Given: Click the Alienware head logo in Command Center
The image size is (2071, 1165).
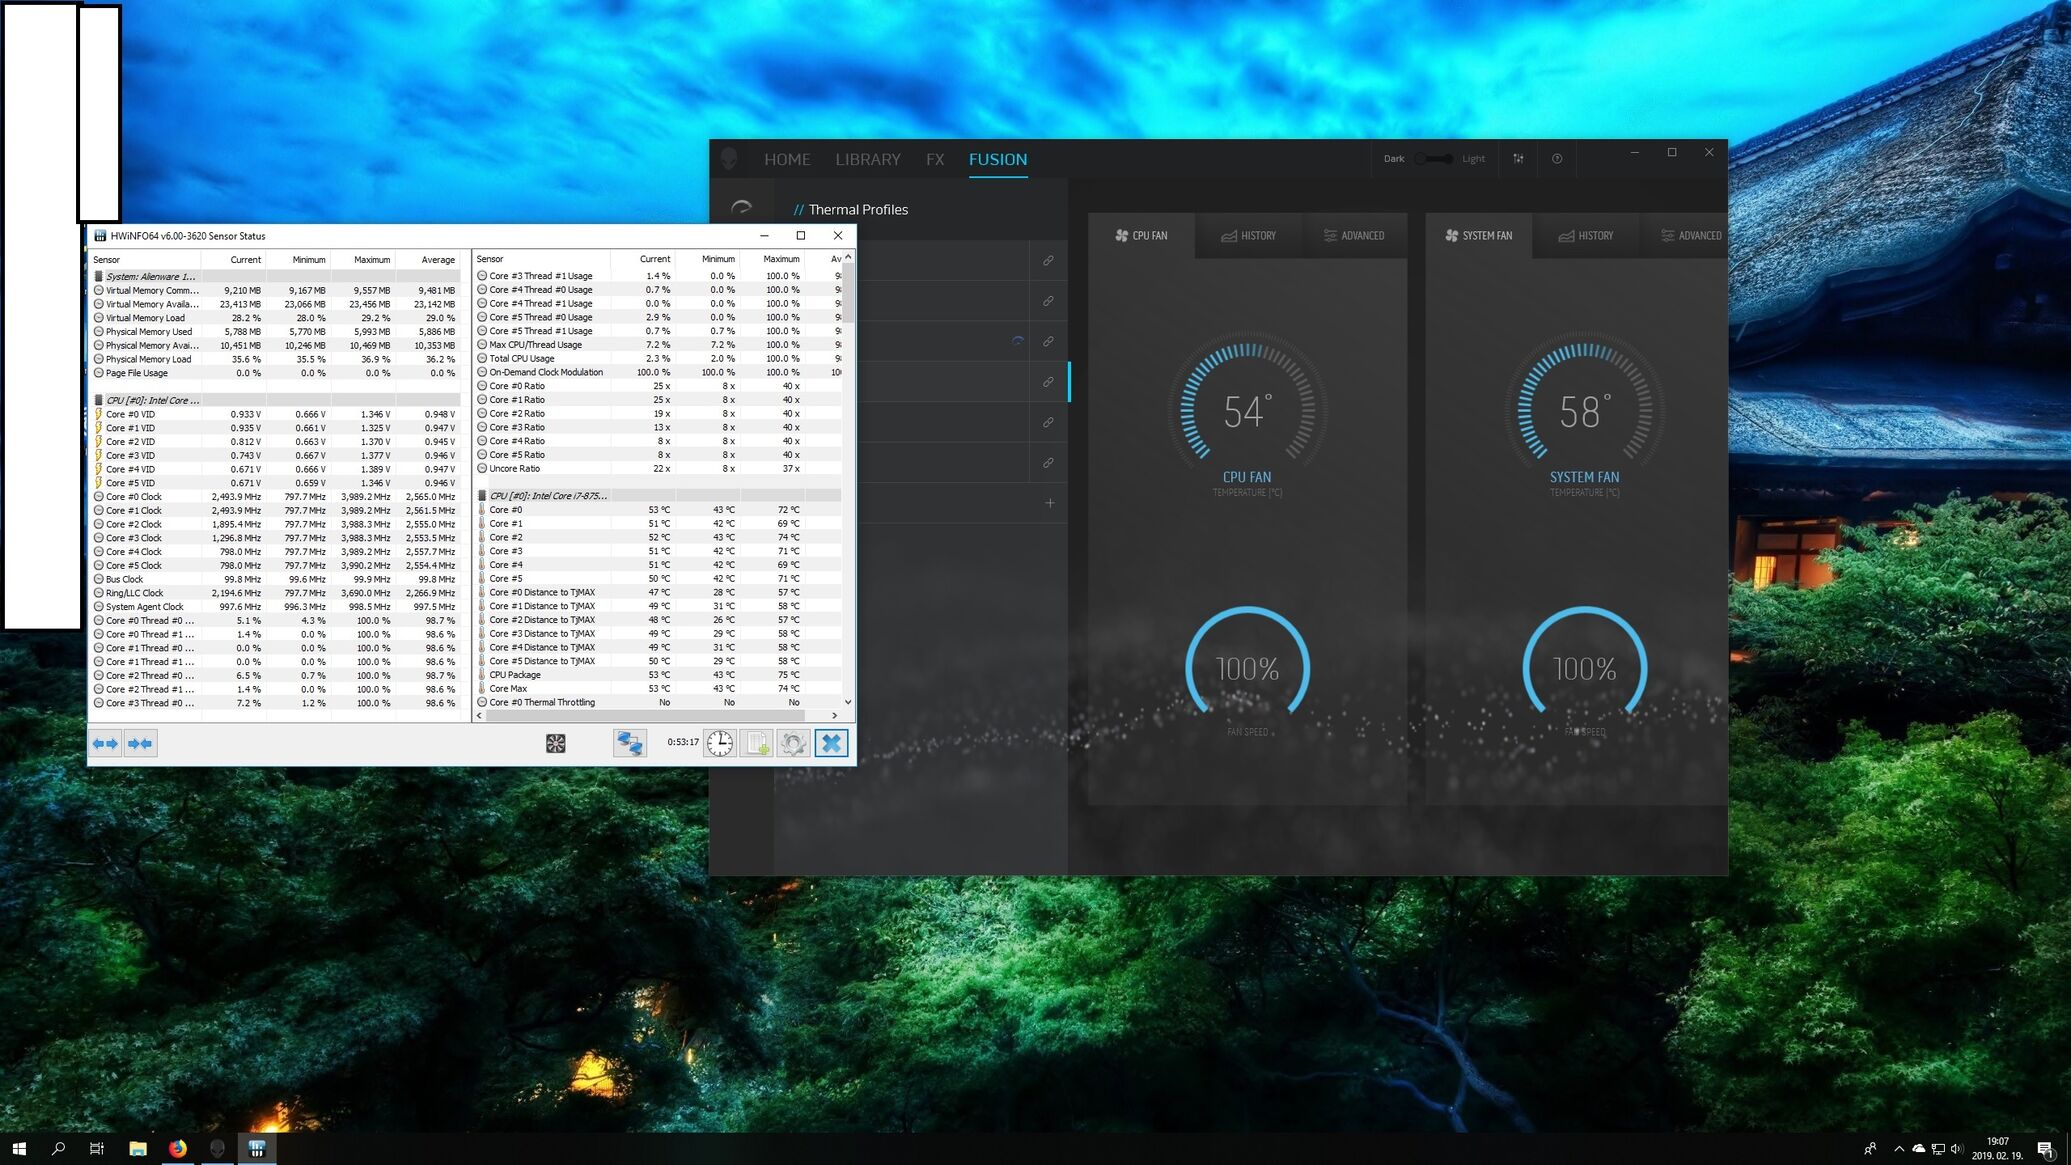Looking at the screenshot, I should (x=729, y=159).
